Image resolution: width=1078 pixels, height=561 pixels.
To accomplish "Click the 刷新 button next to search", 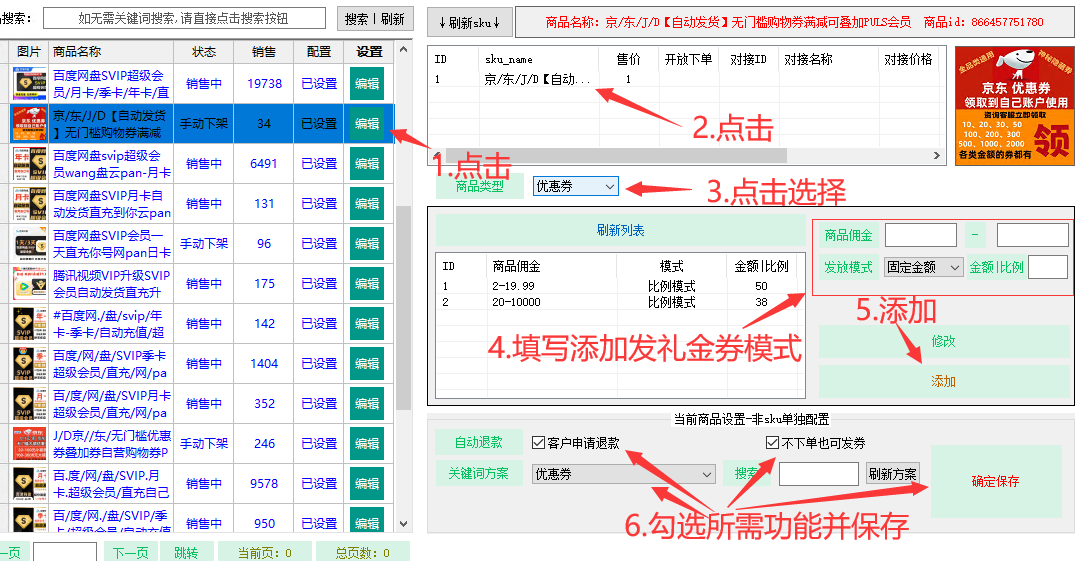I will coord(393,19).
